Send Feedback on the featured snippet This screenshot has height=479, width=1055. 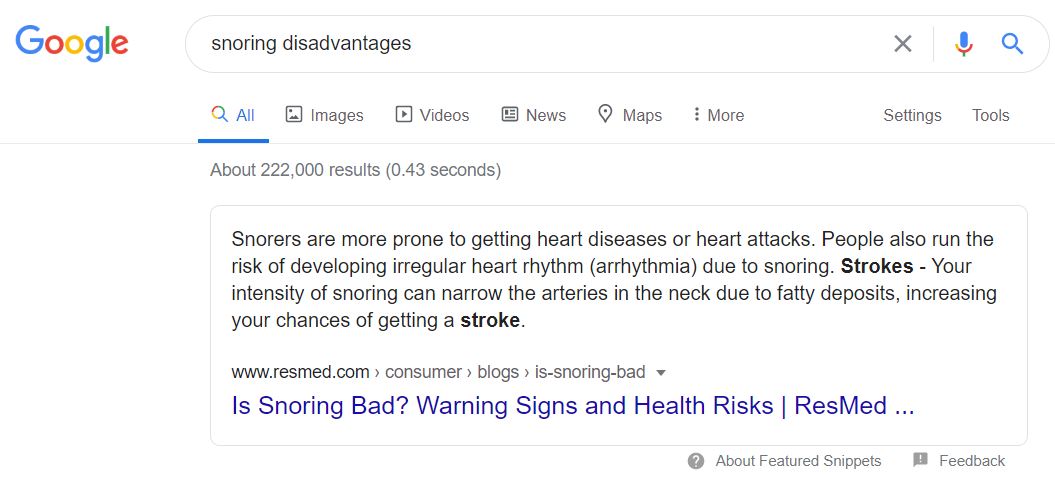(959, 461)
